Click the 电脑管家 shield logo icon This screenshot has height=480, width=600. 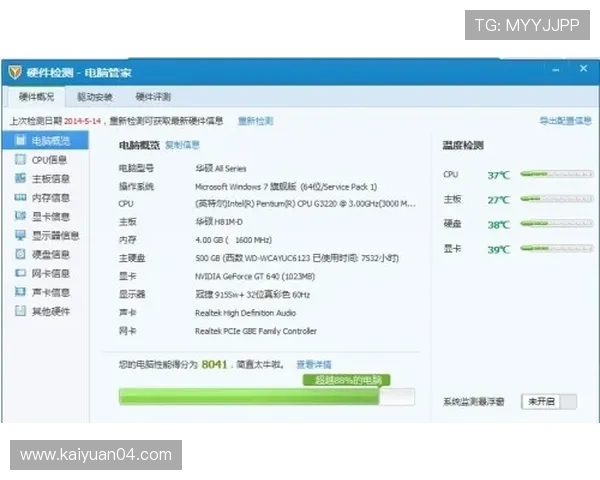pos(15,72)
